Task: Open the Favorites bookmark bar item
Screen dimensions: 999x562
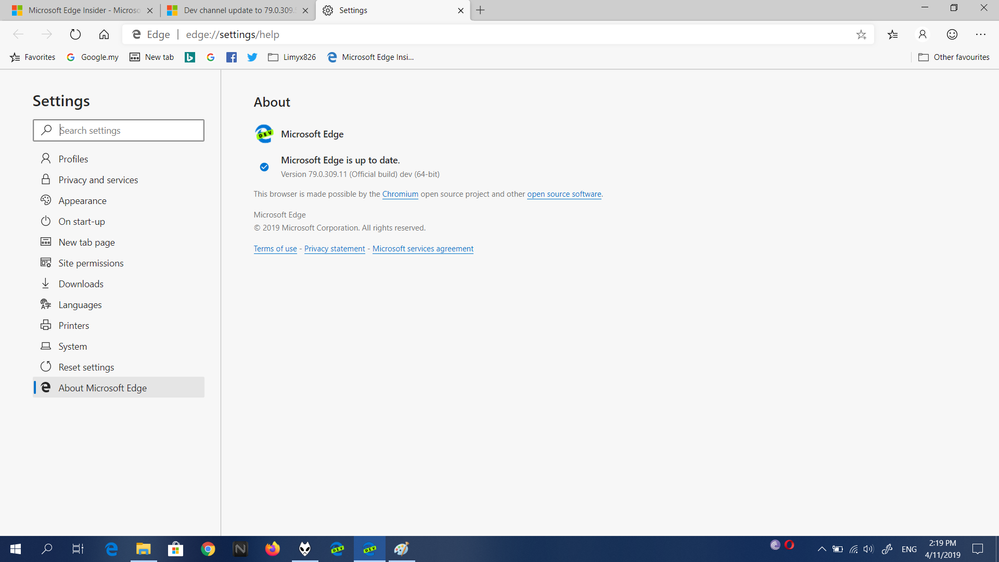Action: coord(32,57)
